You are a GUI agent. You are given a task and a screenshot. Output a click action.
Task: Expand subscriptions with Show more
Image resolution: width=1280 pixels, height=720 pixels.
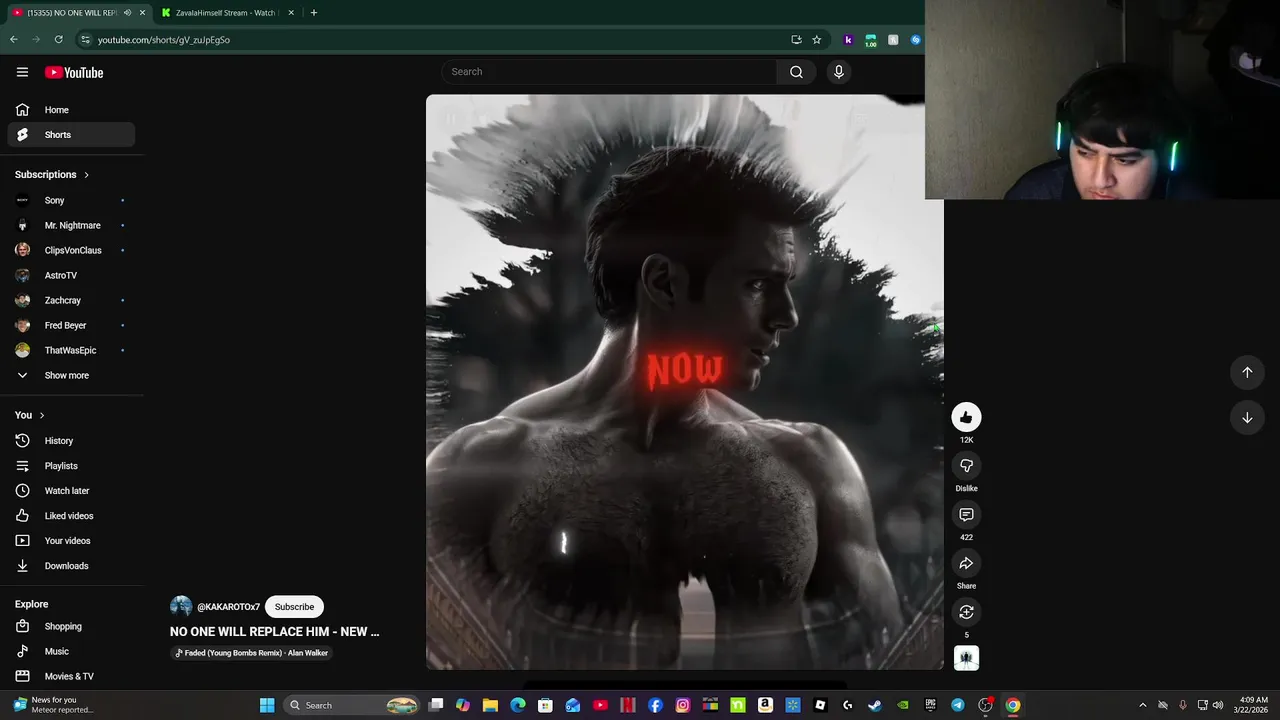coord(71,375)
